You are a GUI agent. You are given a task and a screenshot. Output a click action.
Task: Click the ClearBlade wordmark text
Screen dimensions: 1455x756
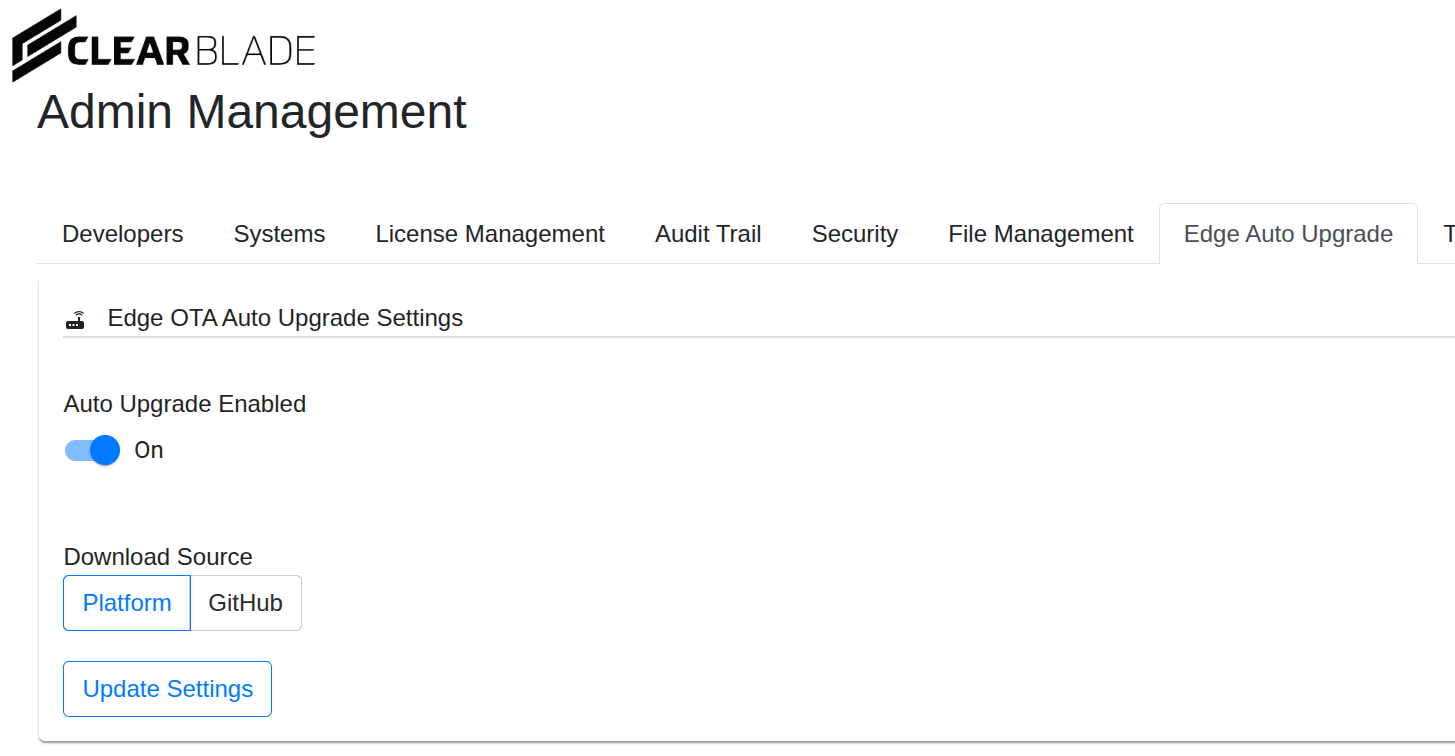coord(190,50)
